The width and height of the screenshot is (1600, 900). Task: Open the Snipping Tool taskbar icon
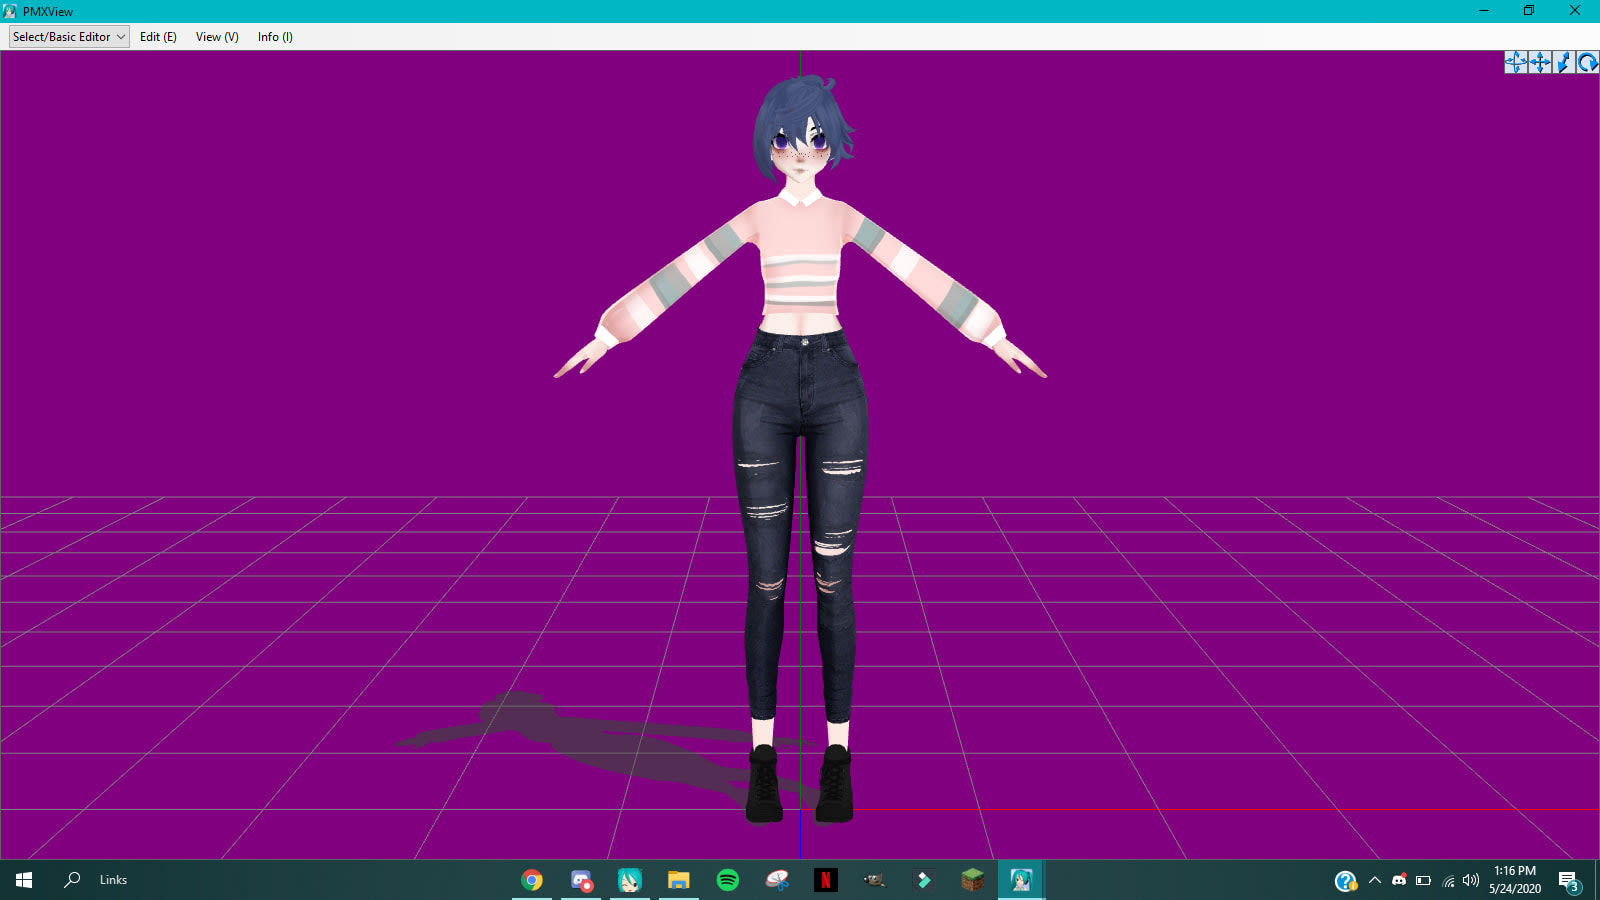click(x=777, y=880)
